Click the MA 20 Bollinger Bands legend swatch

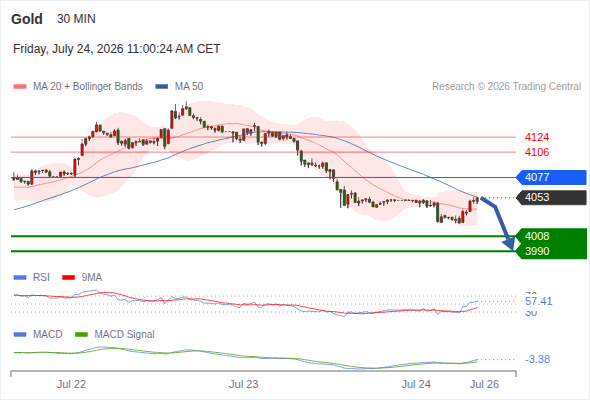point(20,87)
